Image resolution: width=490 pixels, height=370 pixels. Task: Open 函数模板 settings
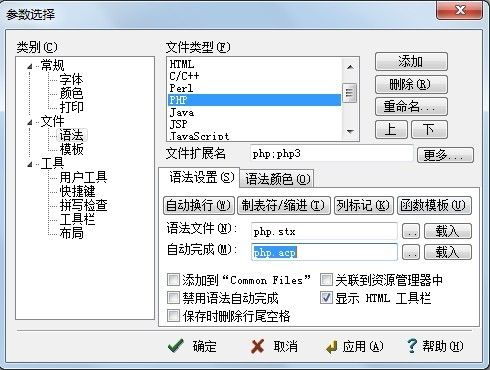pos(434,205)
